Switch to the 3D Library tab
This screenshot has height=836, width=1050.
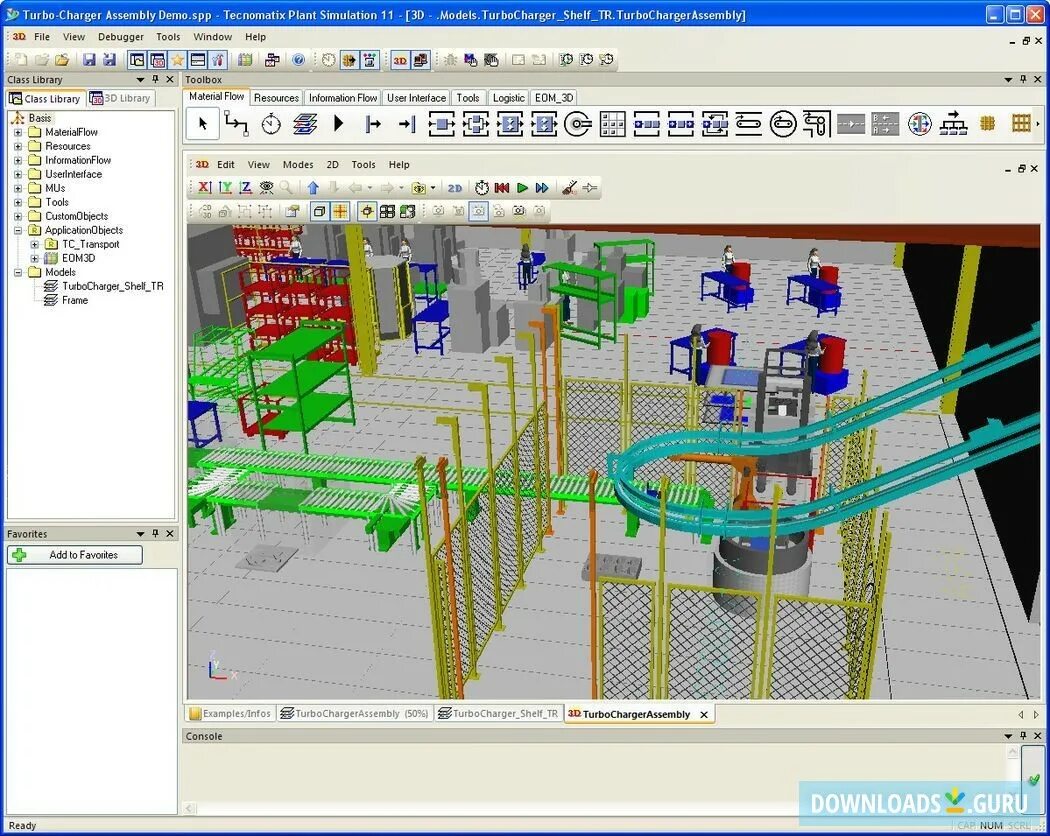(x=121, y=98)
